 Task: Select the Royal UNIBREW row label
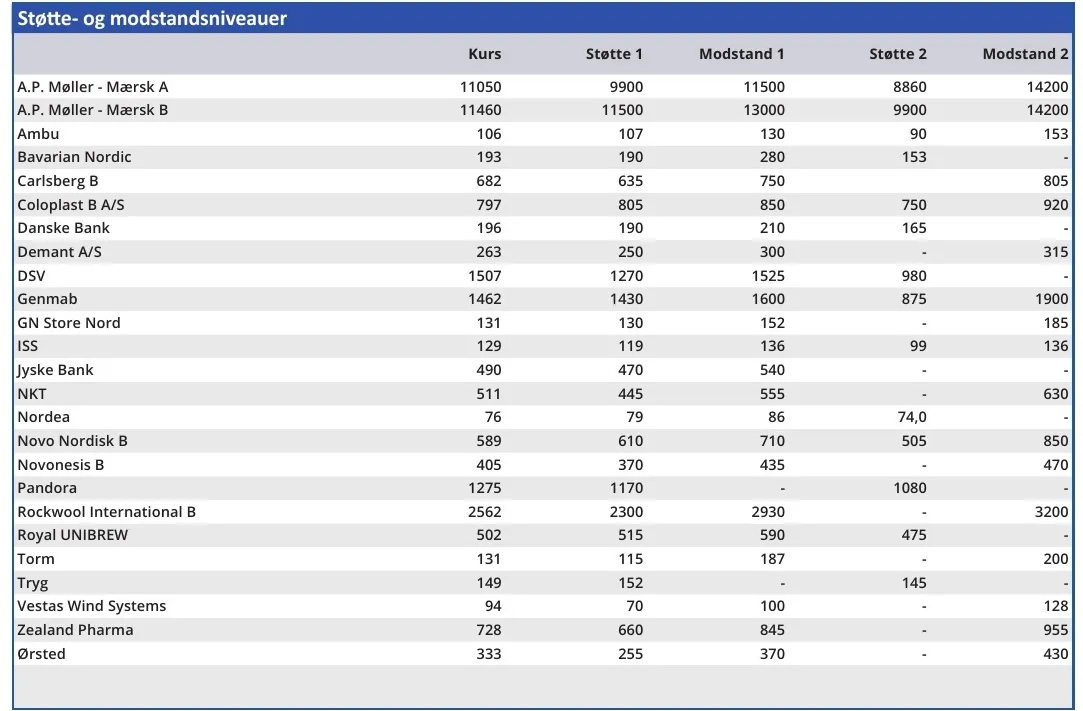[73, 535]
